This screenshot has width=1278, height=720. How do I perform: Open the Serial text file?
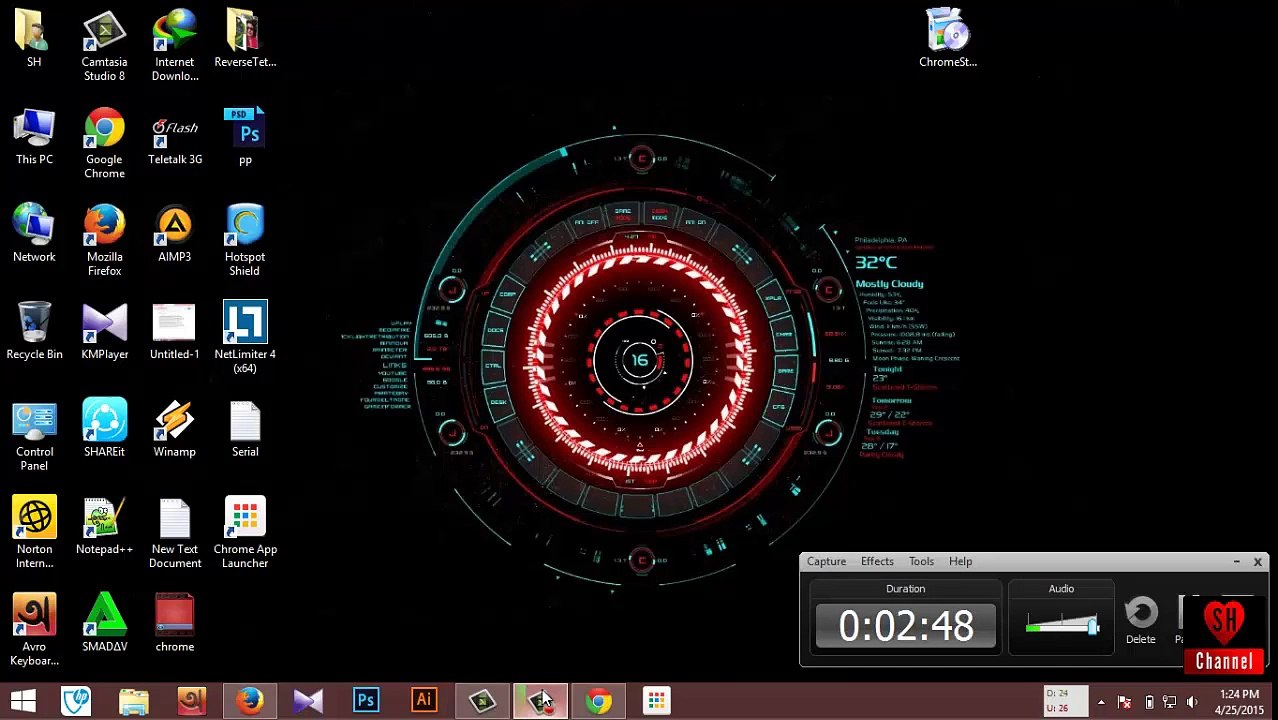pos(245,429)
